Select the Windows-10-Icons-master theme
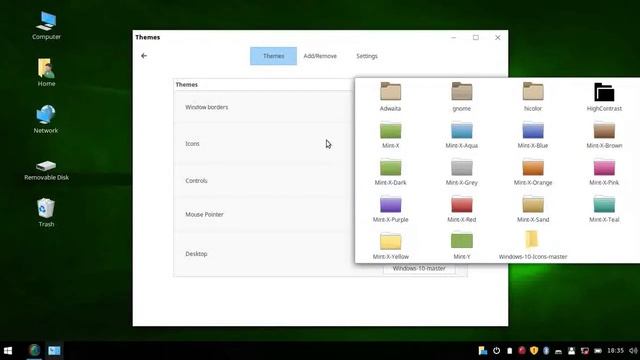Viewport: 640px width, 360px height. pos(533,246)
